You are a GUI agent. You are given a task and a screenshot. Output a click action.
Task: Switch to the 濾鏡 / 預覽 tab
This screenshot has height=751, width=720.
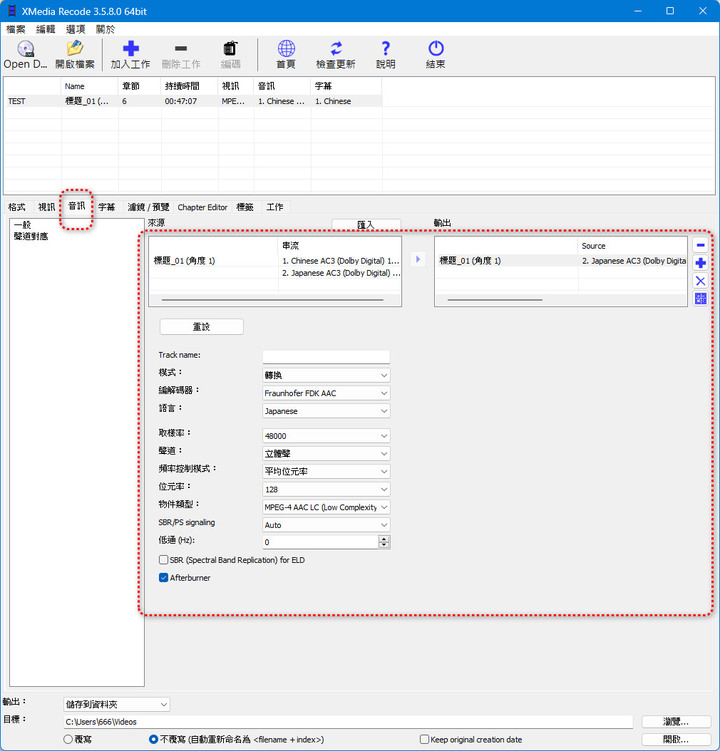(148, 207)
